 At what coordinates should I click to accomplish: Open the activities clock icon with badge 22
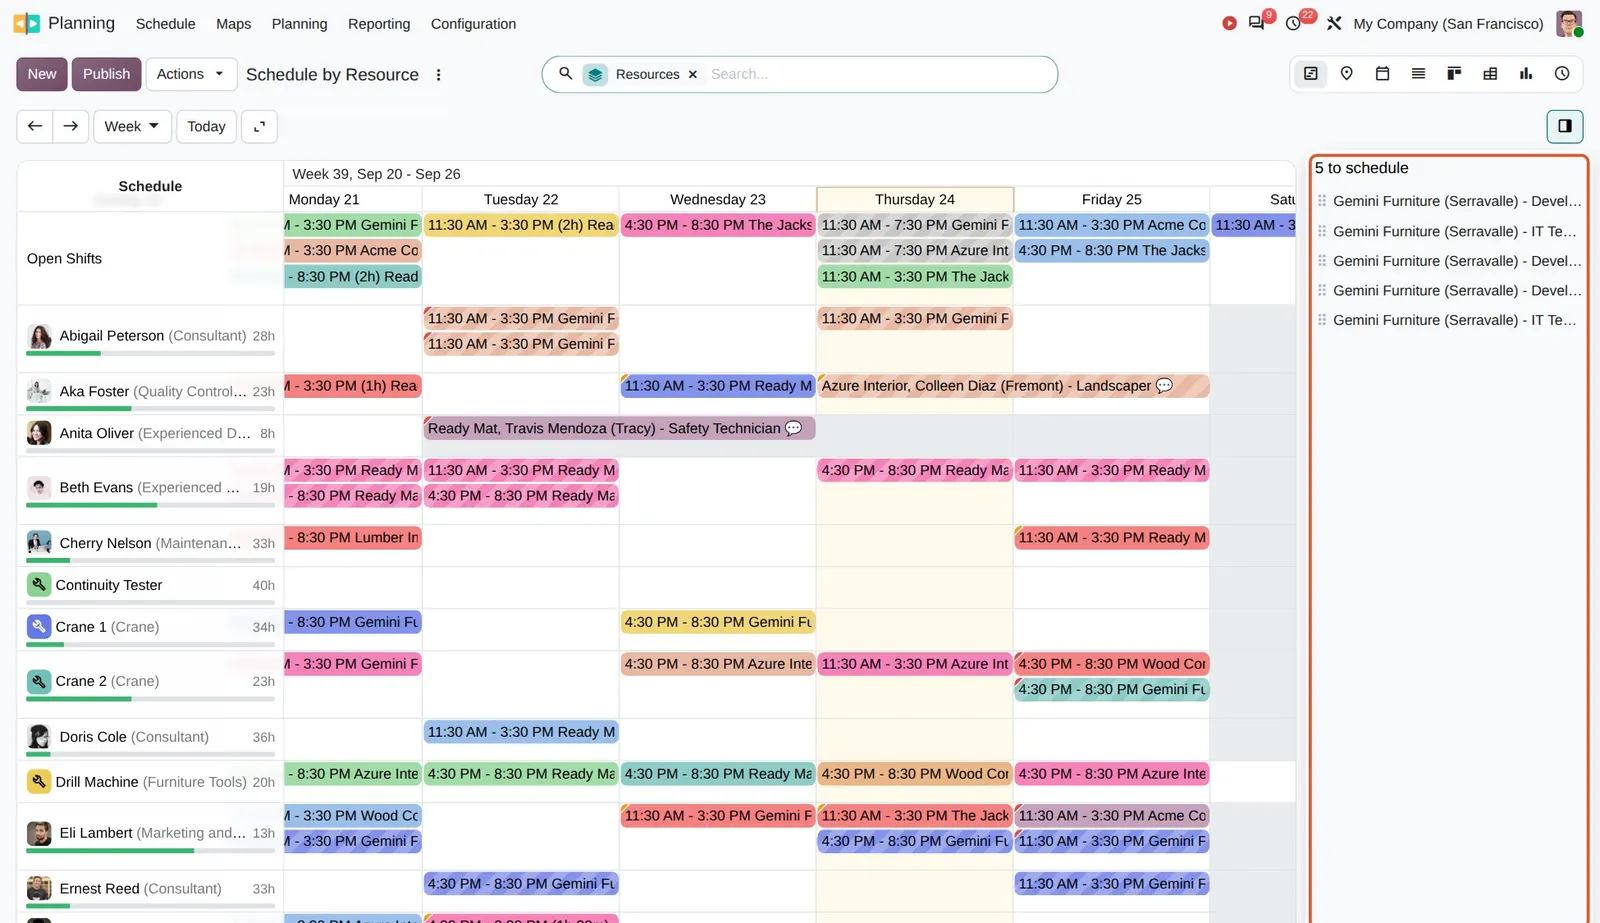point(1293,23)
